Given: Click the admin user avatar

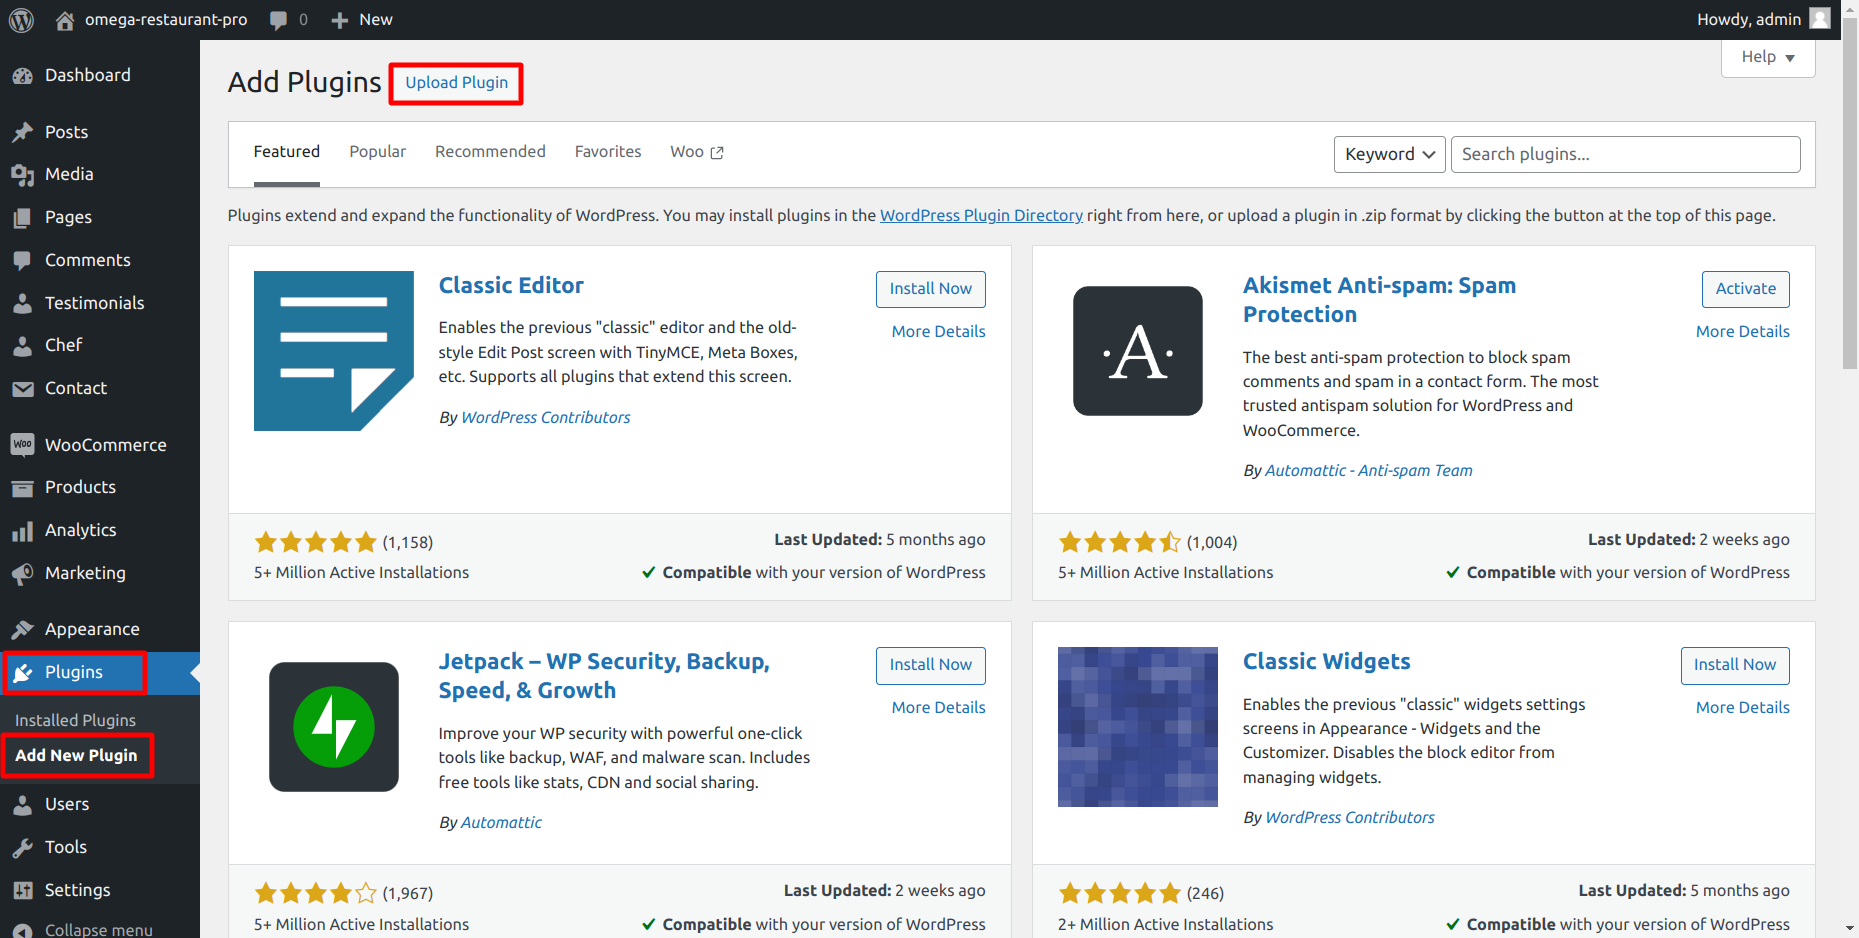Looking at the screenshot, I should pyautogui.click(x=1820, y=19).
